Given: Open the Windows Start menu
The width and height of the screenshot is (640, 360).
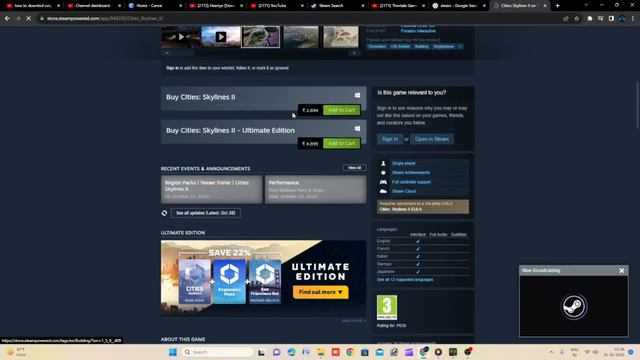Looking at the screenshot, I should tap(173, 352).
